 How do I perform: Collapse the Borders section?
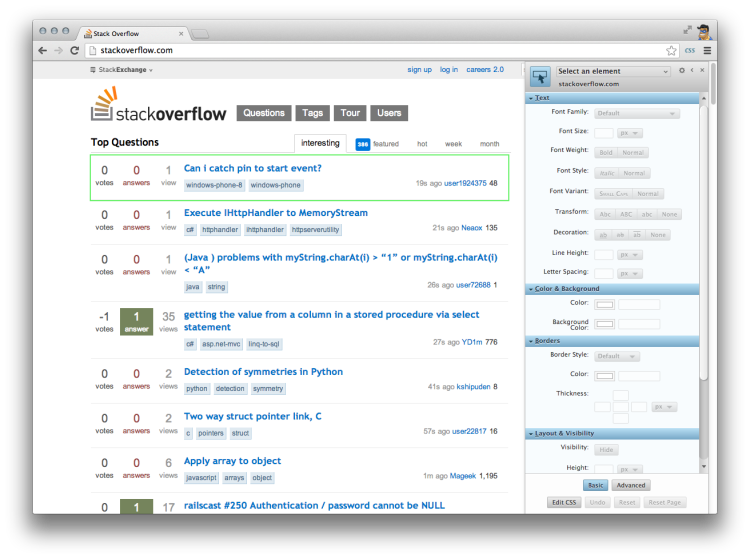click(x=612, y=341)
